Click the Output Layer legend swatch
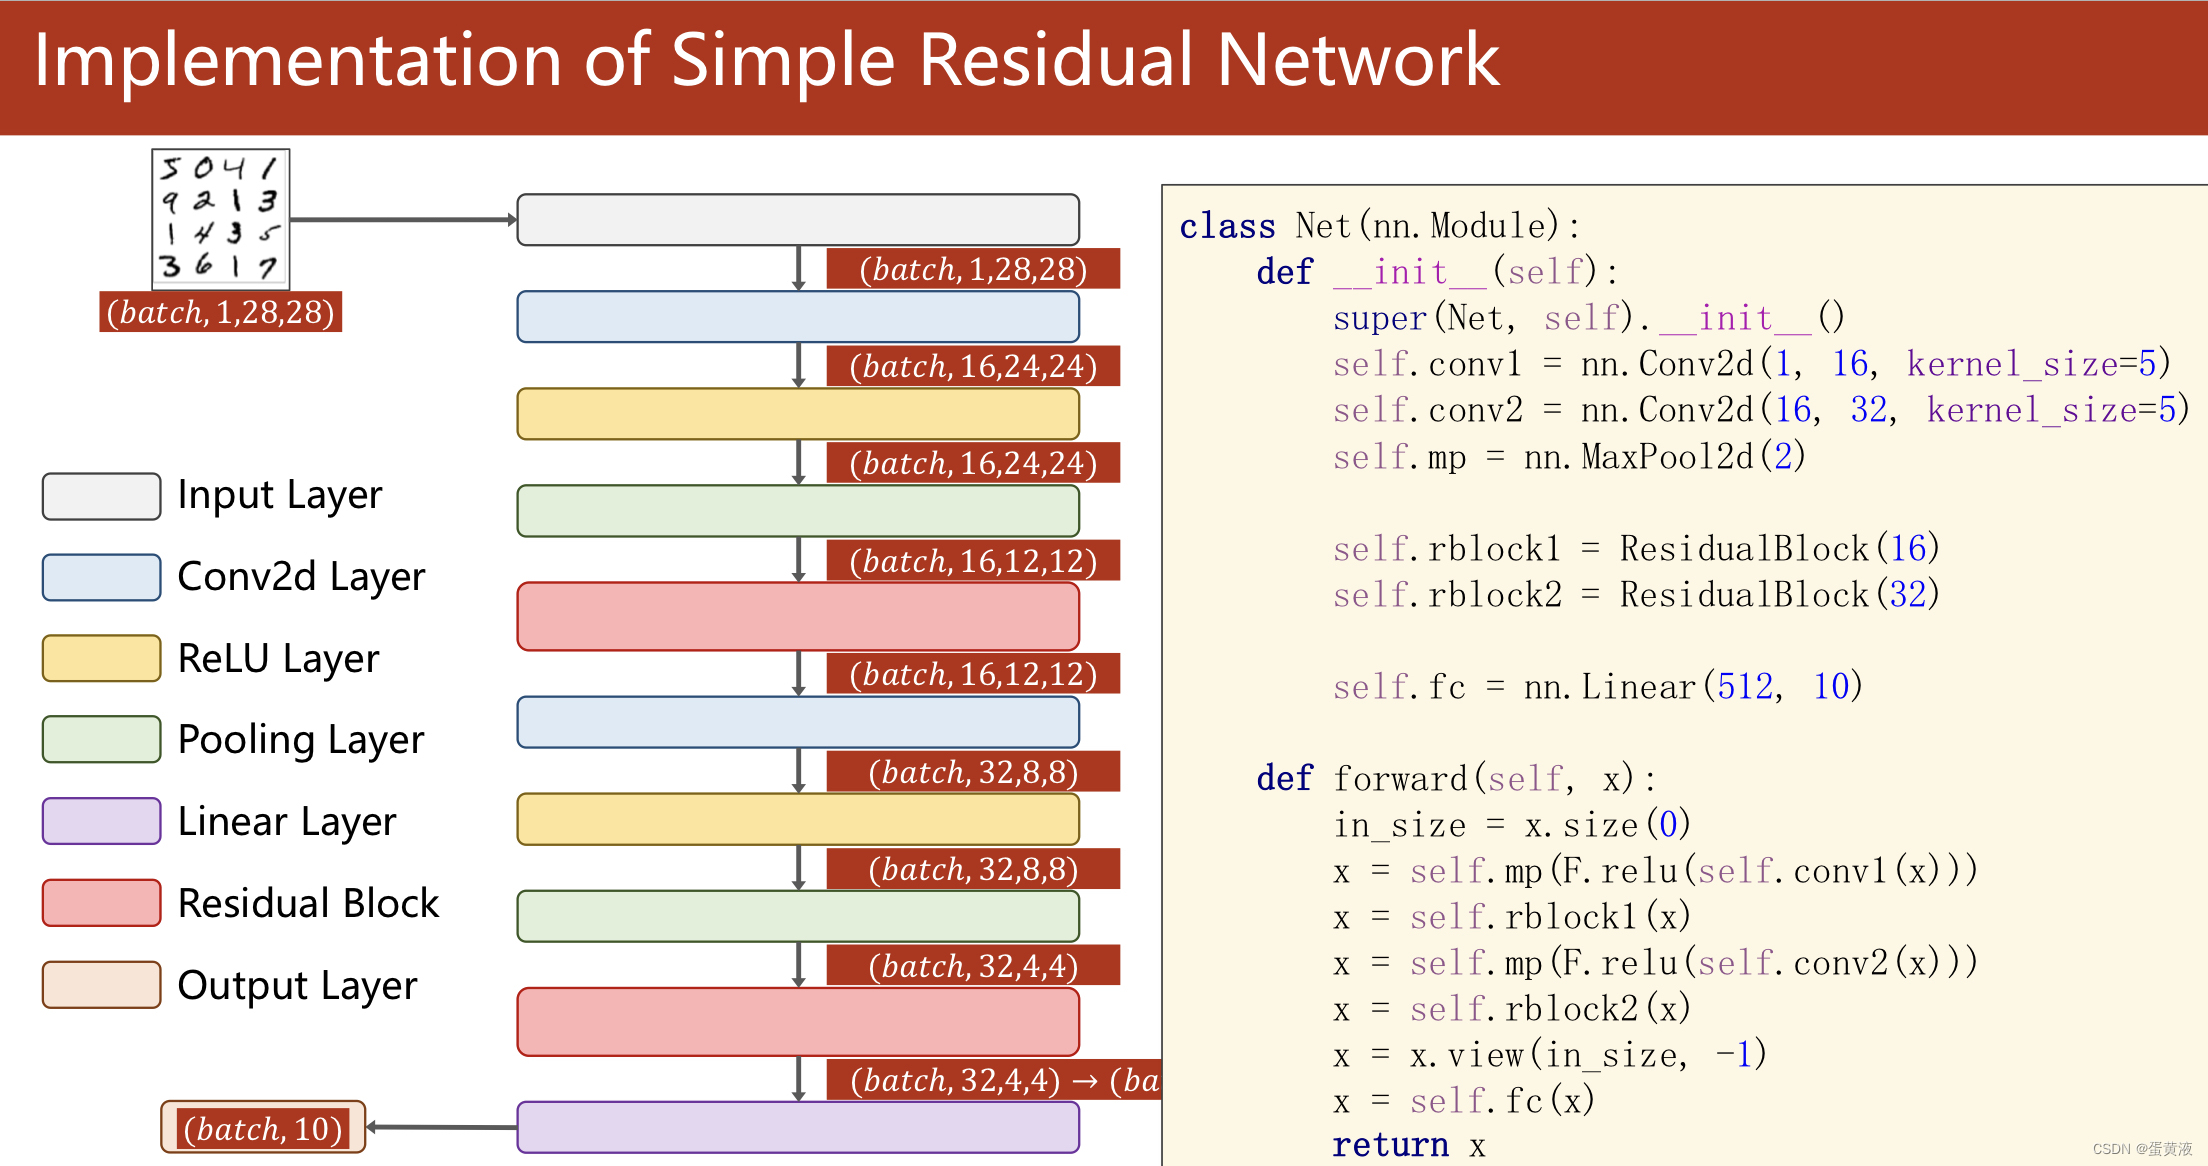 101,984
